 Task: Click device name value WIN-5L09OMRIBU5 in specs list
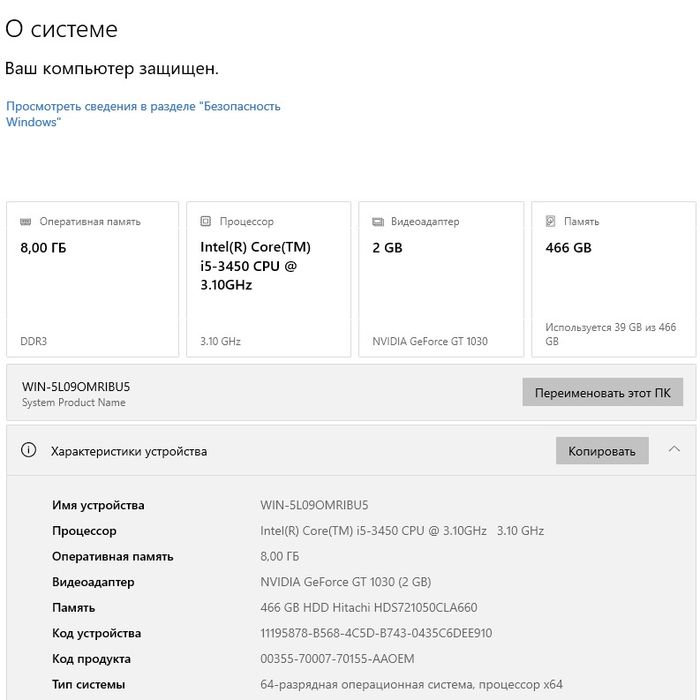coord(314,505)
